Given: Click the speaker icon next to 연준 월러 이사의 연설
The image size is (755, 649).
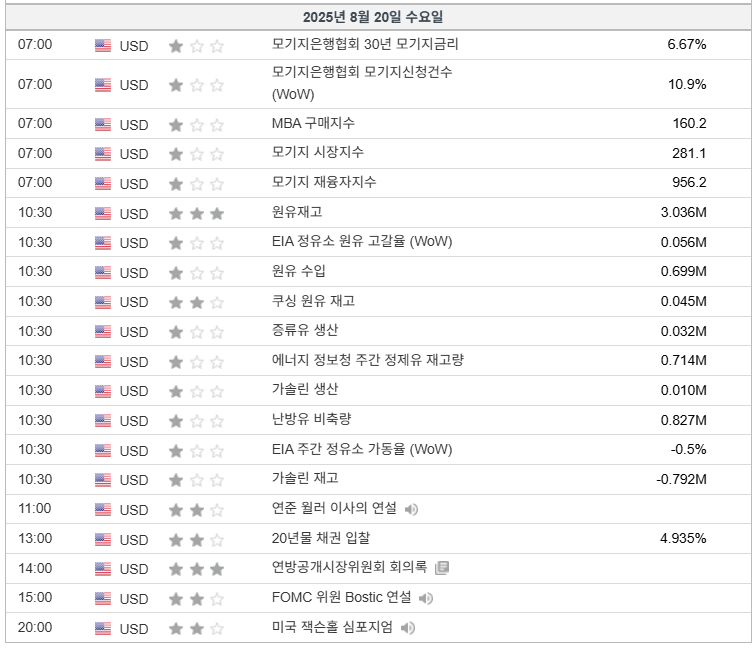Looking at the screenshot, I should pos(411,509).
